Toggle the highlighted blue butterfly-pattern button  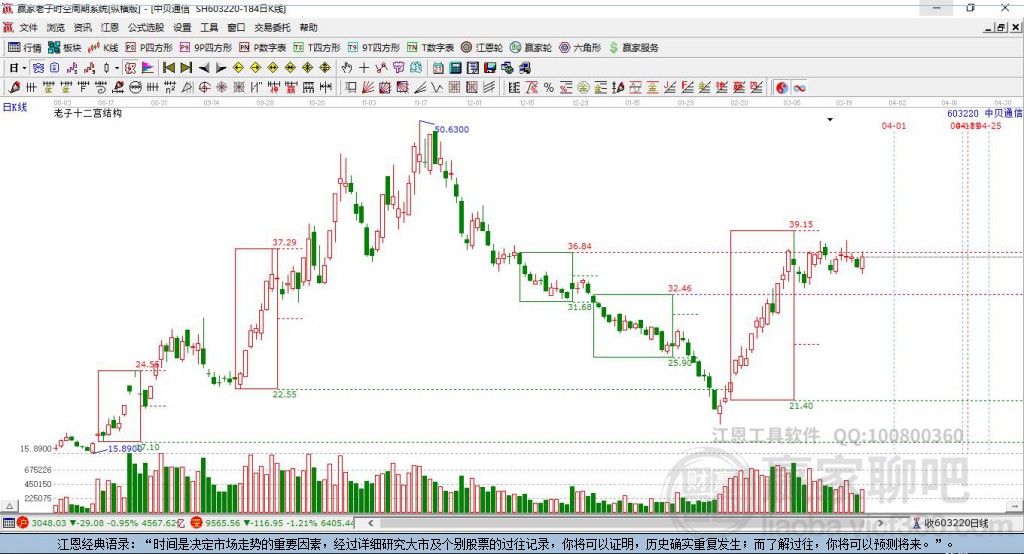[38, 67]
